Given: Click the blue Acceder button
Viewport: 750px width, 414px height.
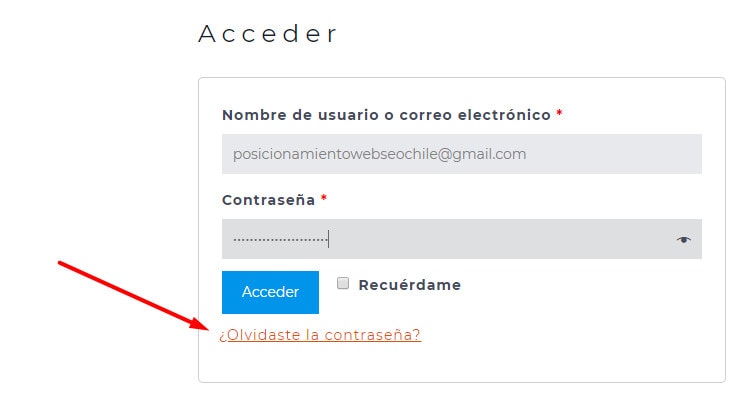Looking at the screenshot, I should point(270,292).
